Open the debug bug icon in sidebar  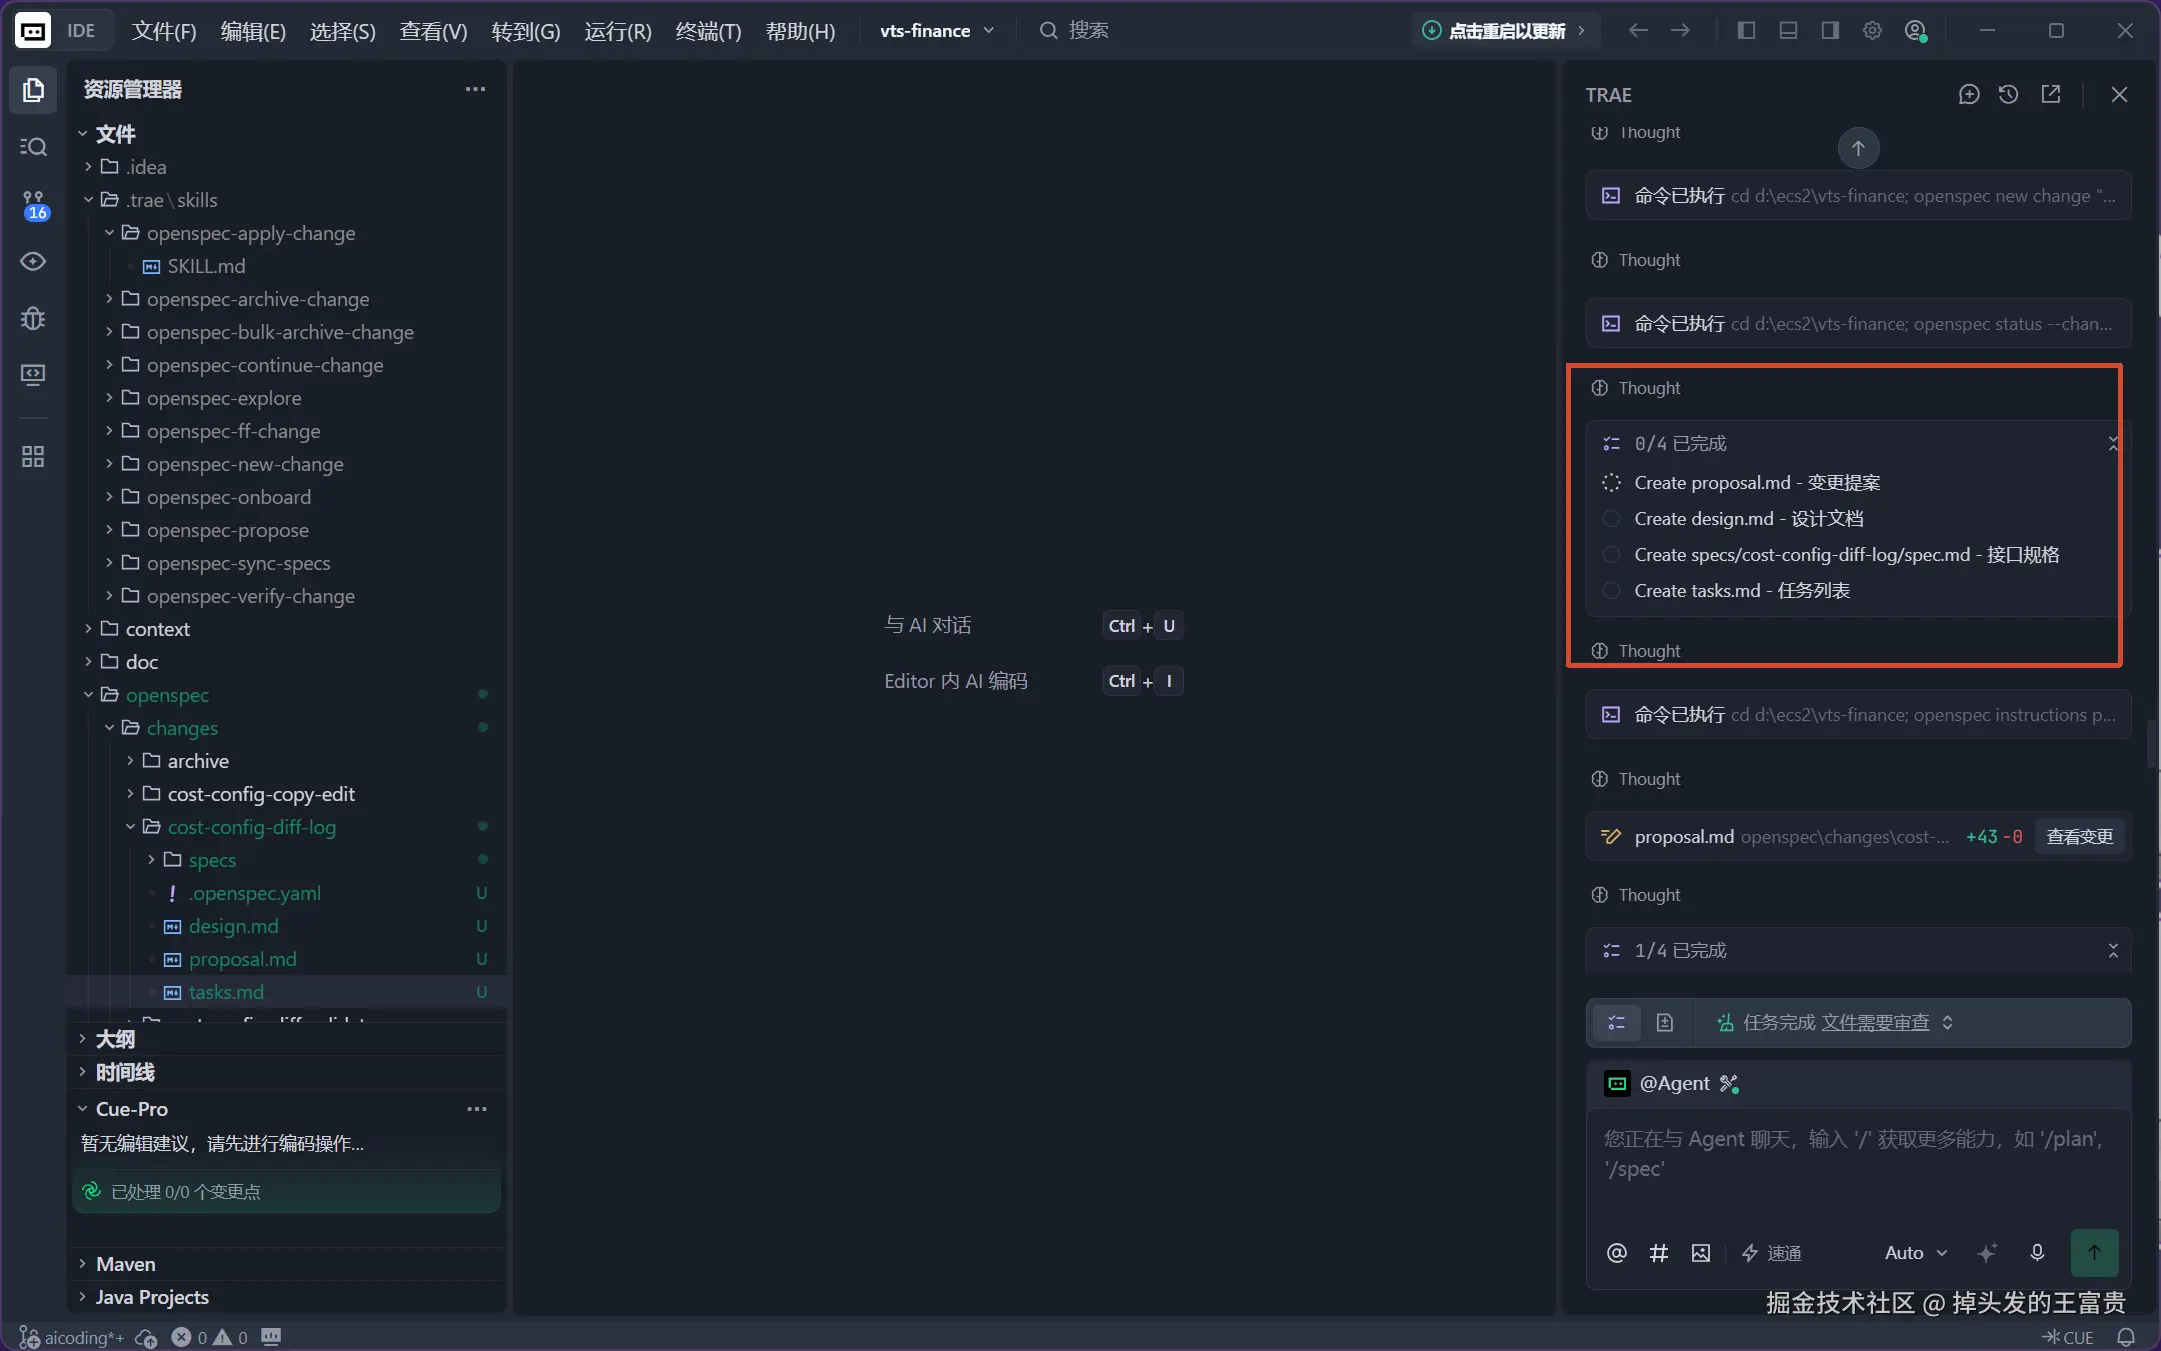pyautogui.click(x=33, y=318)
